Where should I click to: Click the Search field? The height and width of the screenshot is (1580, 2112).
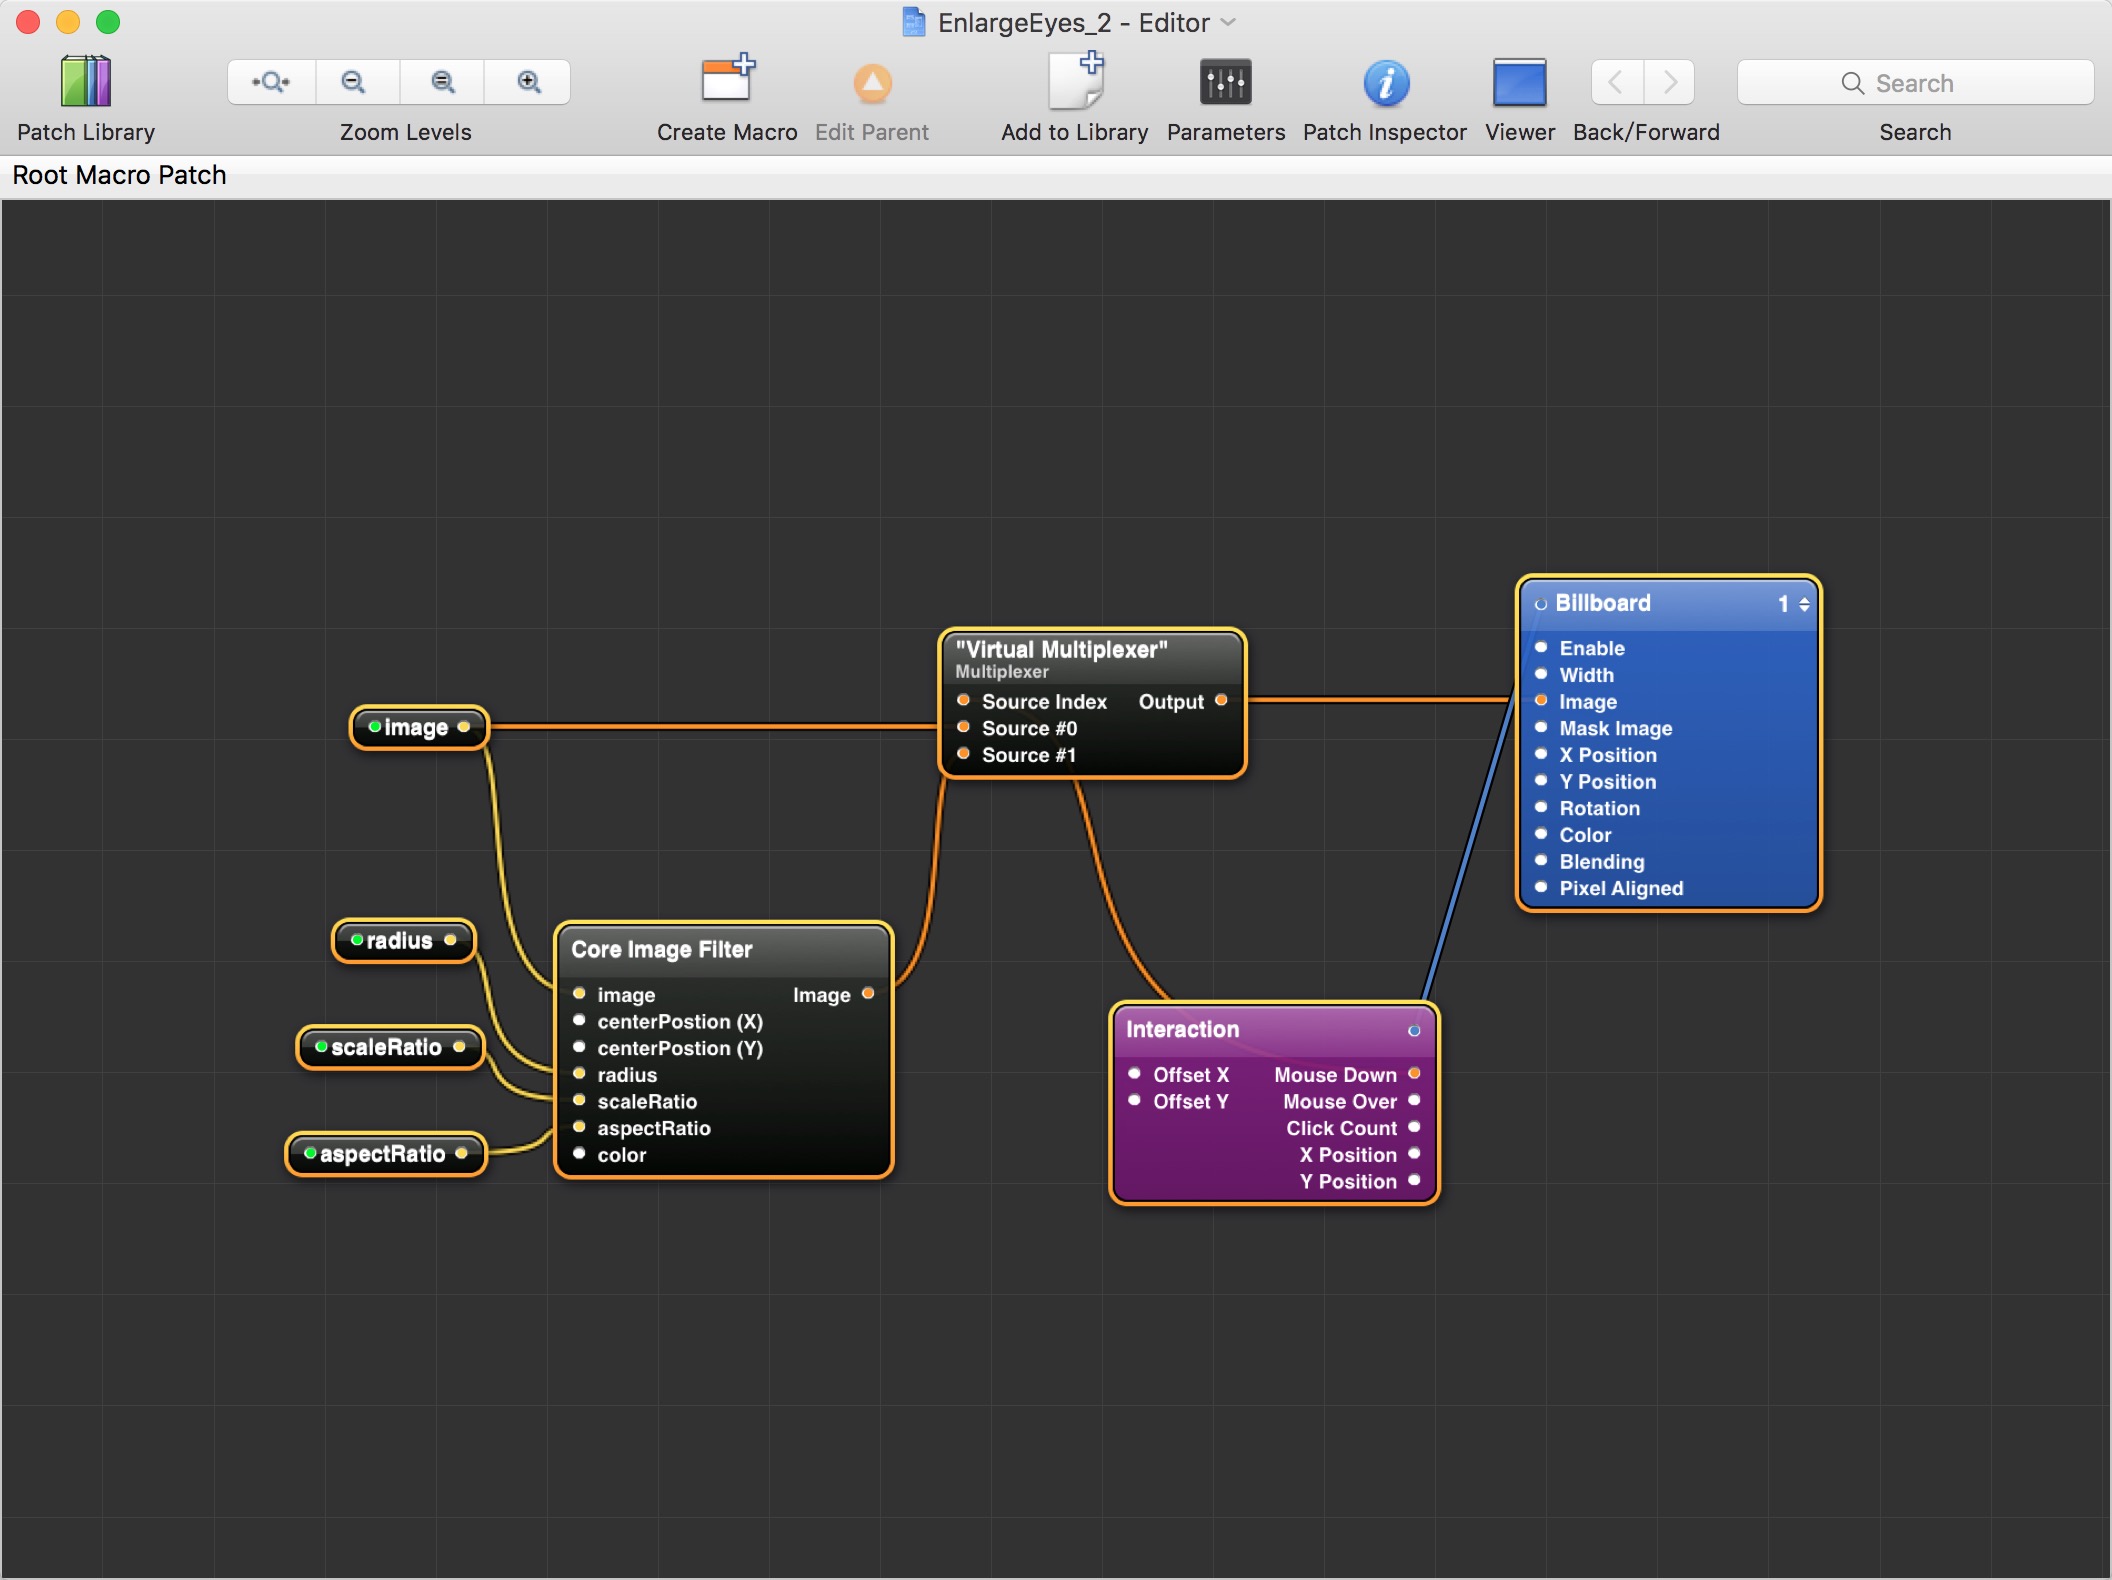pos(1914,83)
